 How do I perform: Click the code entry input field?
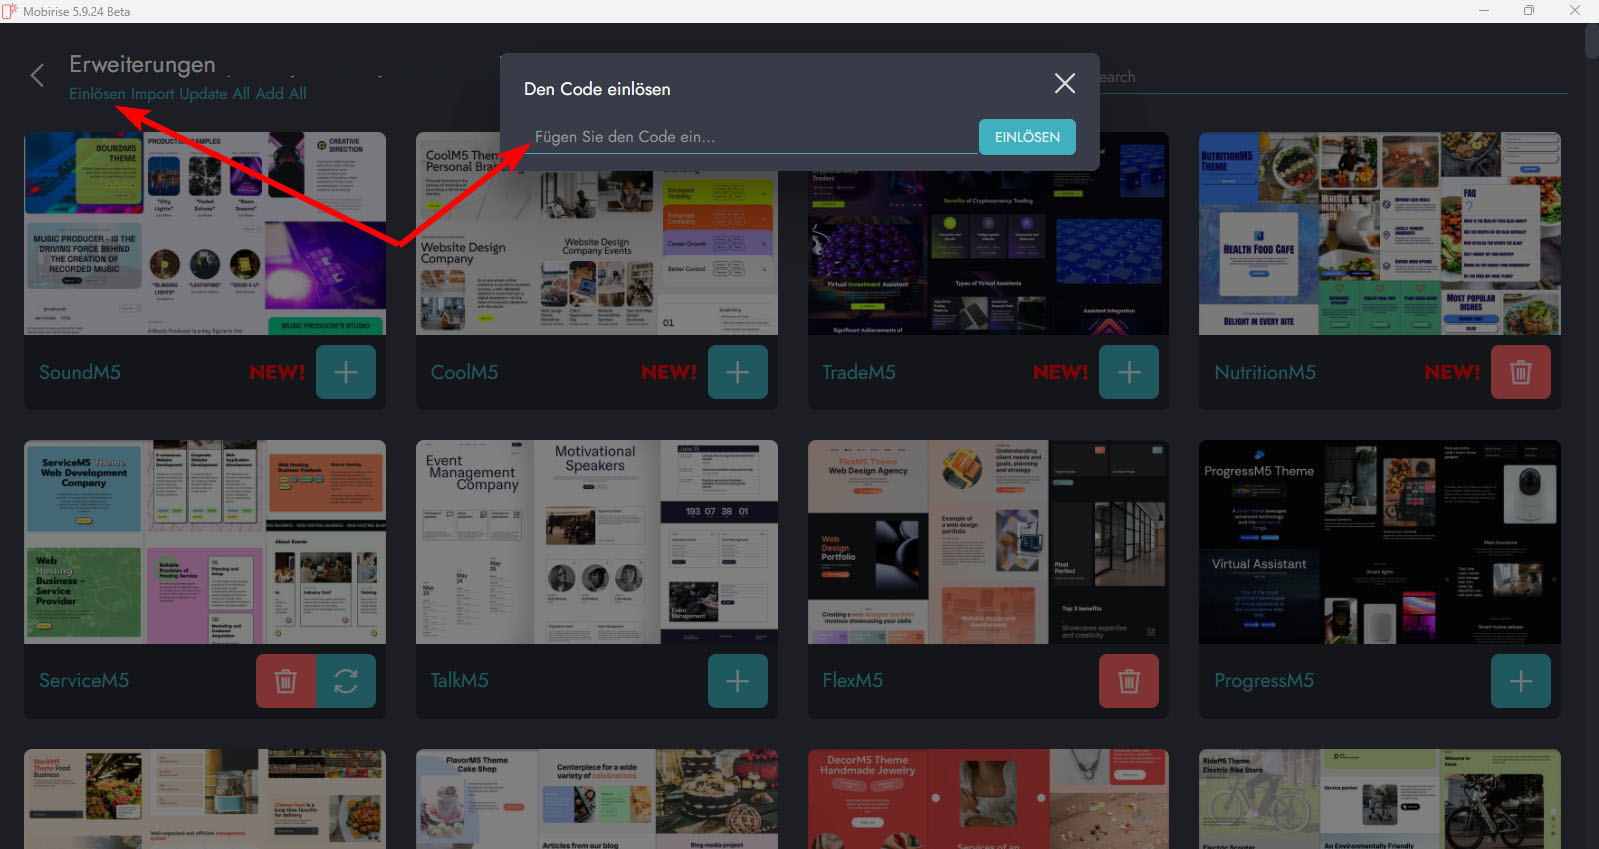coord(750,137)
